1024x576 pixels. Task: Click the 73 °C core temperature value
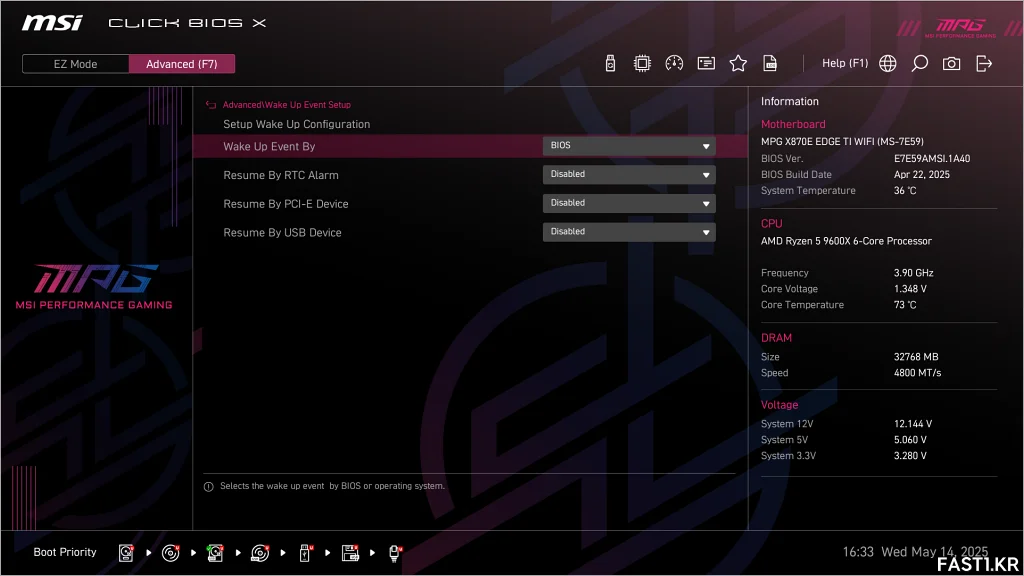coord(905,305)
